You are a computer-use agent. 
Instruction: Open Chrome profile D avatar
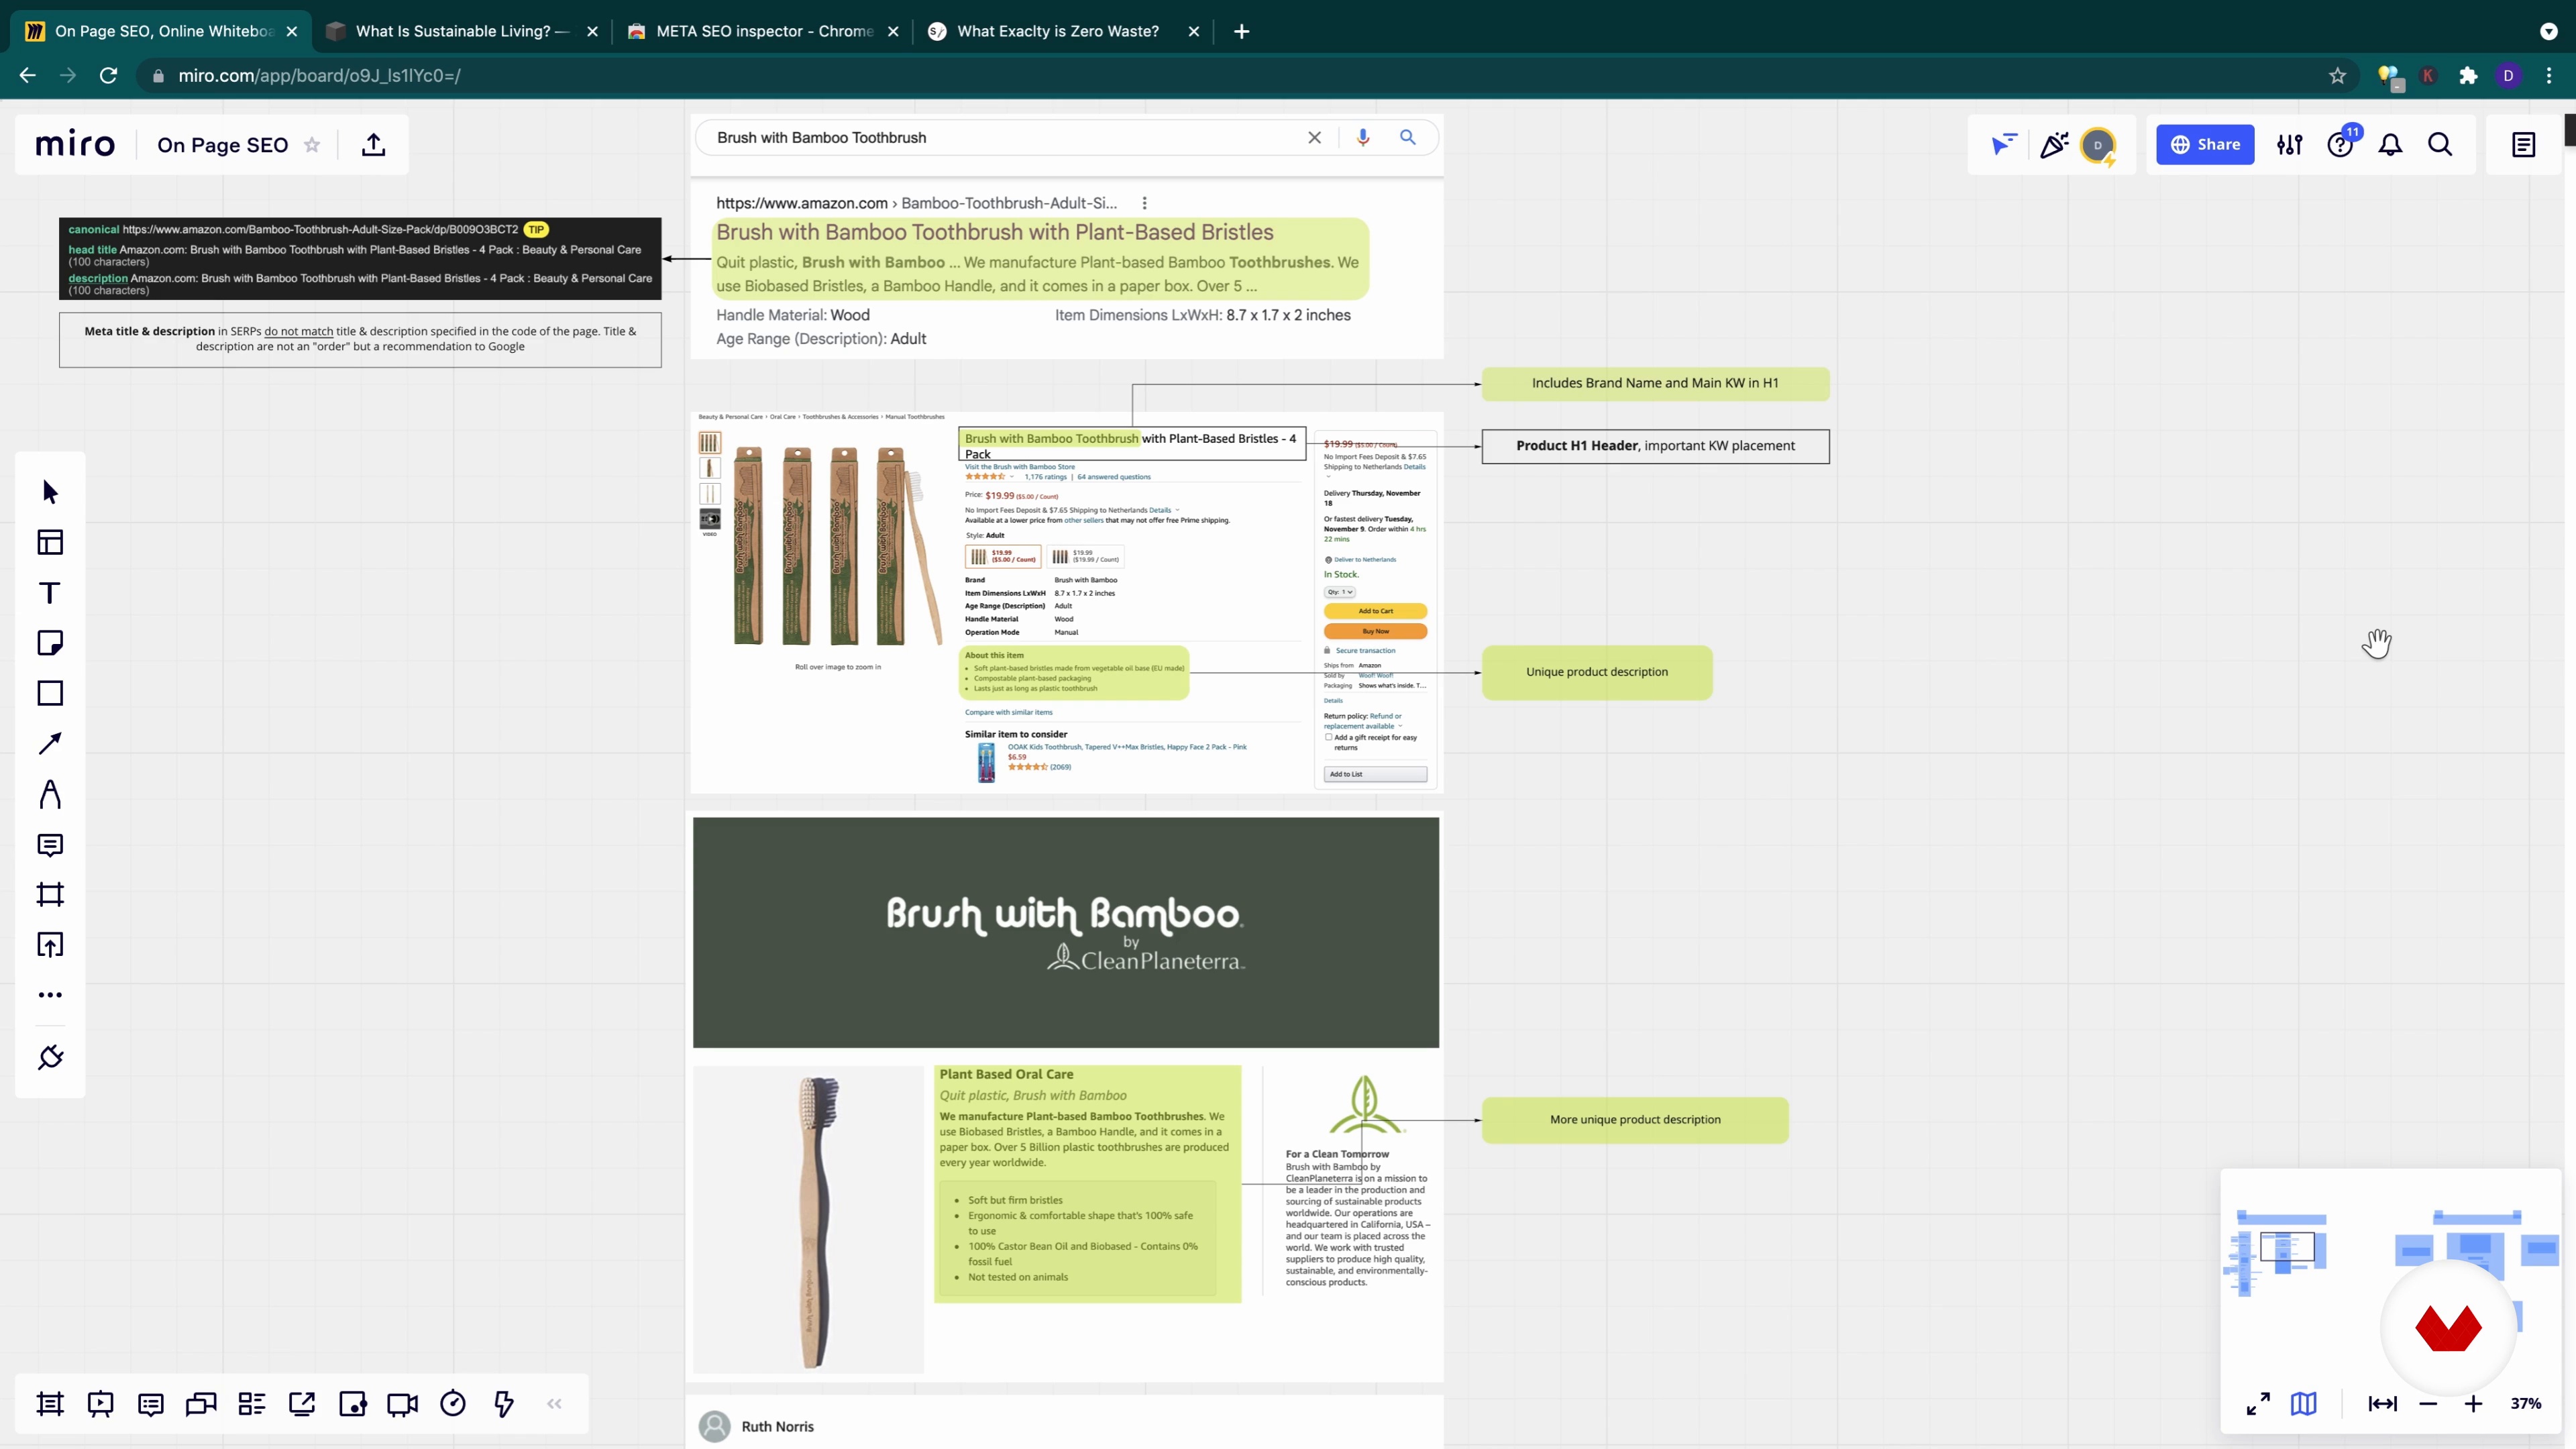click(2508, 75)
